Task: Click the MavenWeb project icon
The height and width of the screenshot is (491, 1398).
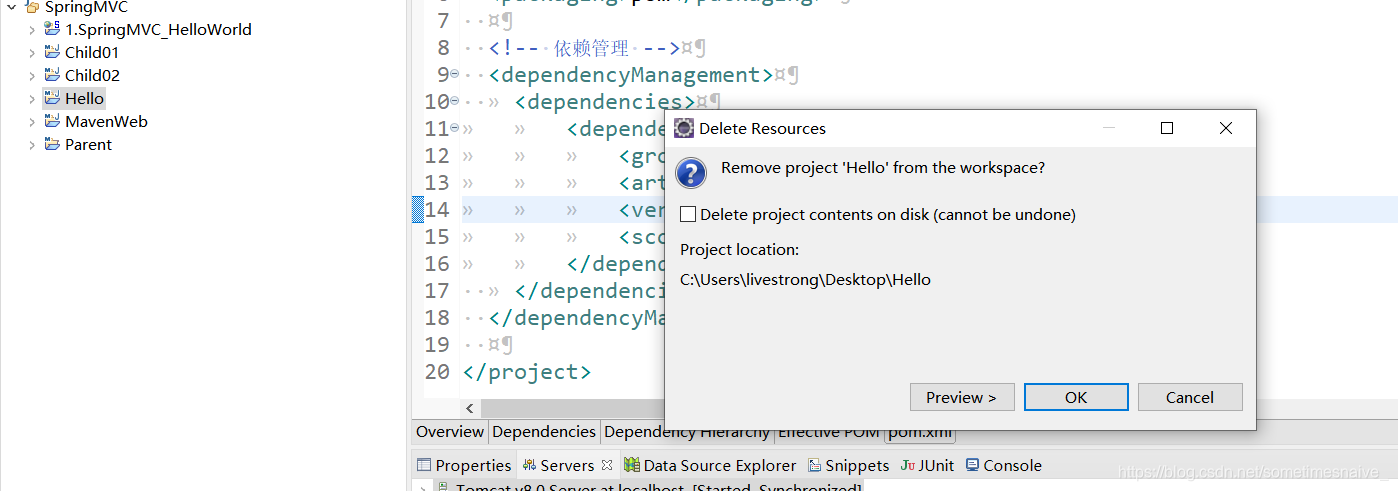Action: [x=52, y=121]
